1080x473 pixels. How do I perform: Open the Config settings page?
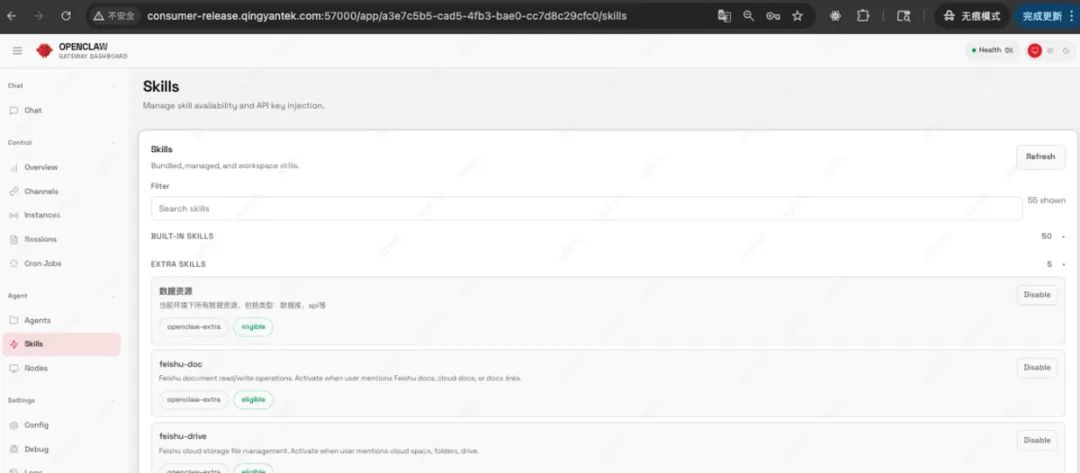tap(36, 425)
